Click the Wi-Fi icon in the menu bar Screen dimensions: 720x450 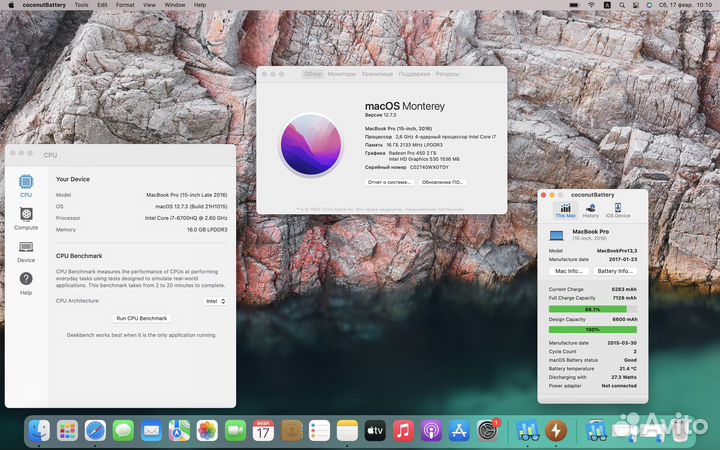pyautogui.click(x=591, y=5)
